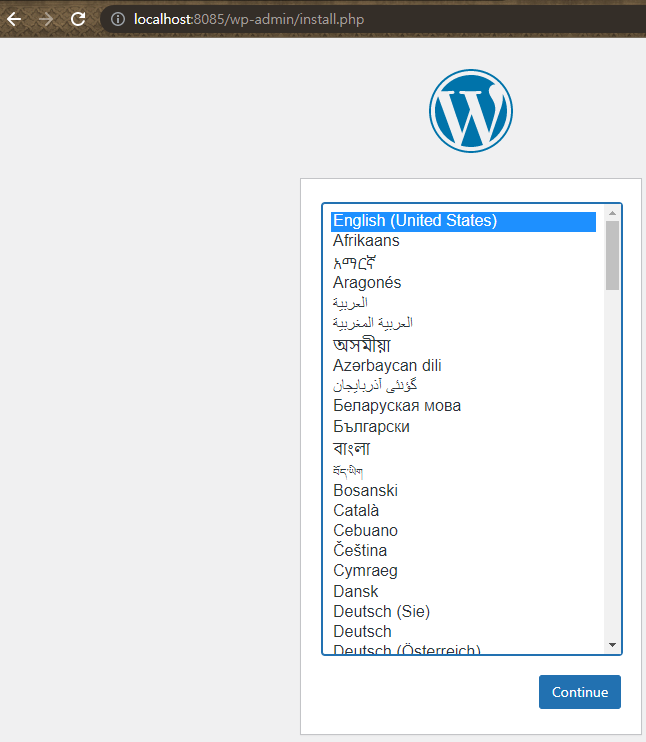Reload the page with the refresh icon
This screenshot has height=742, width=646.
click(78, 19)
